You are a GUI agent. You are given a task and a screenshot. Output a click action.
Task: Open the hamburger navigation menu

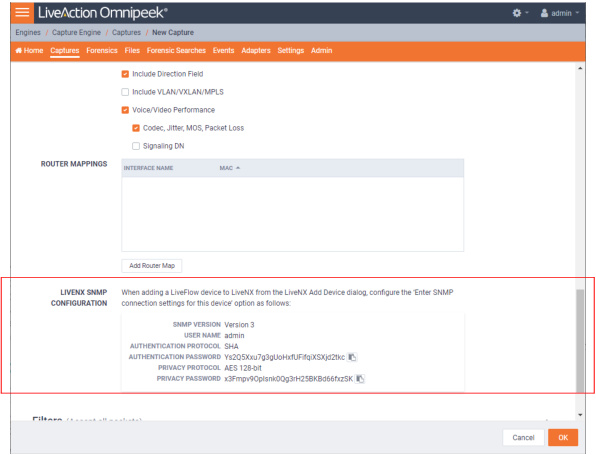pos(22,13)
